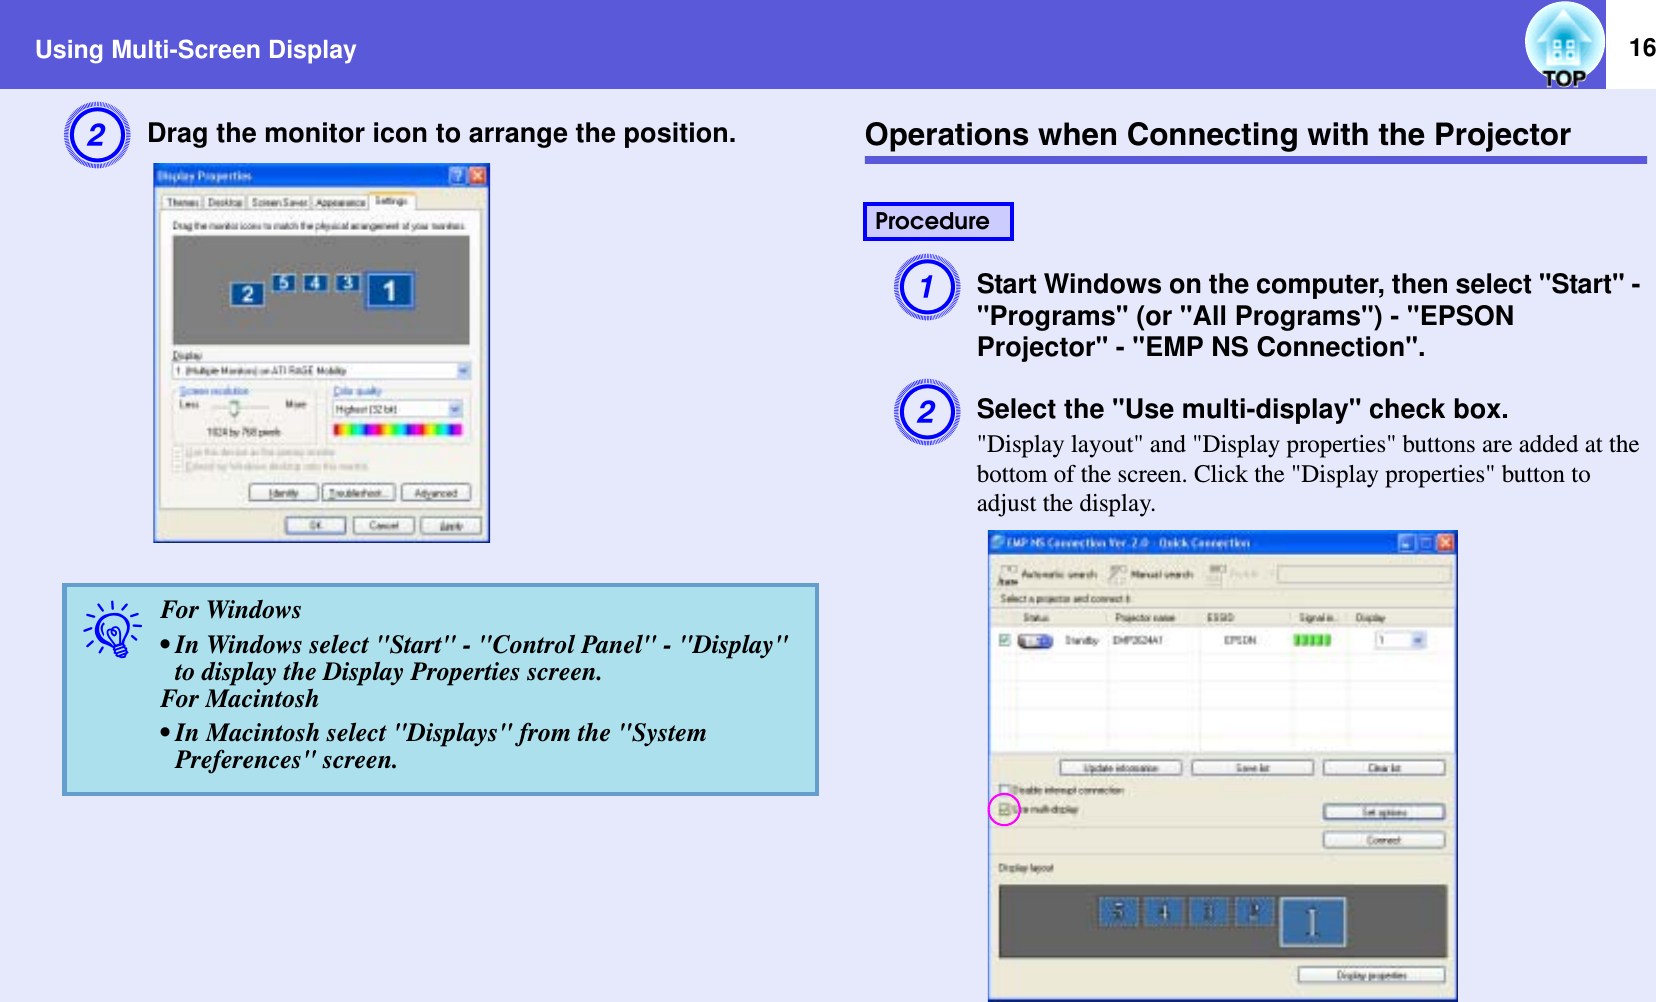Close the Display Properties window
The image size is (1656, 1002).
click(x=477, y=176)
